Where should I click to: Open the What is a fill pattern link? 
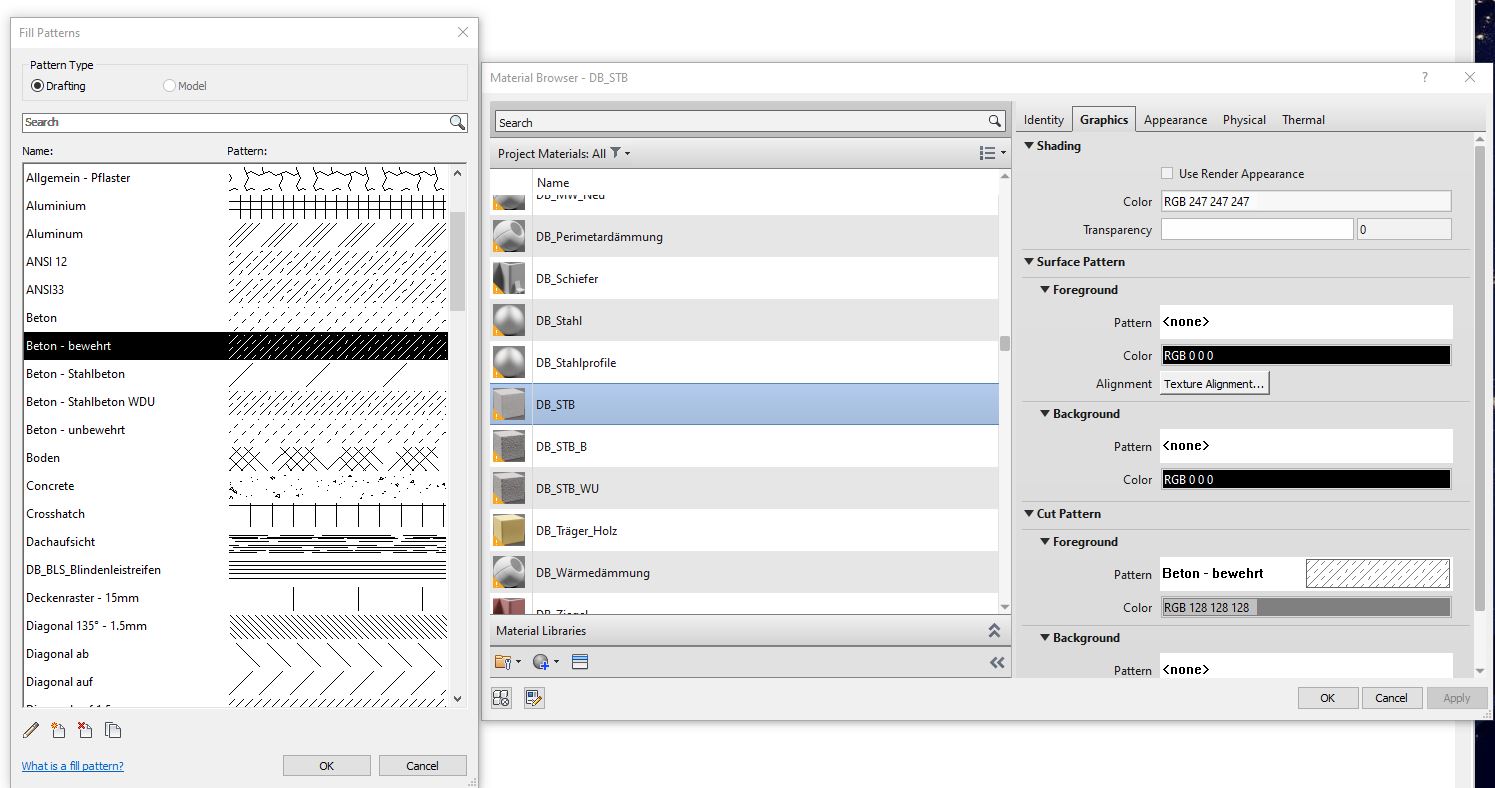coord(72,765)
